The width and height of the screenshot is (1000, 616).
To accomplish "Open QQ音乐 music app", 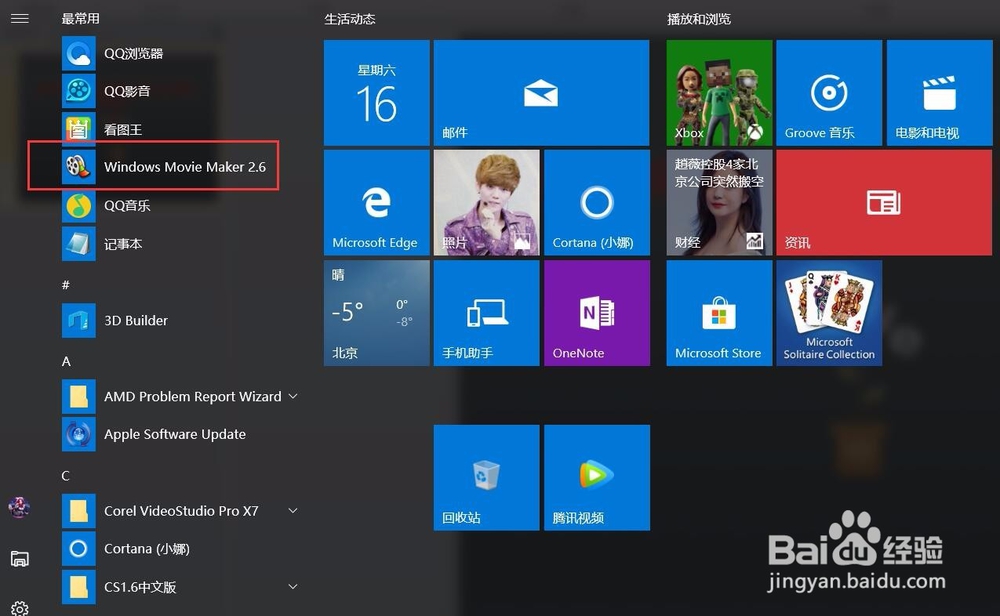I will [x=78, y=205].
